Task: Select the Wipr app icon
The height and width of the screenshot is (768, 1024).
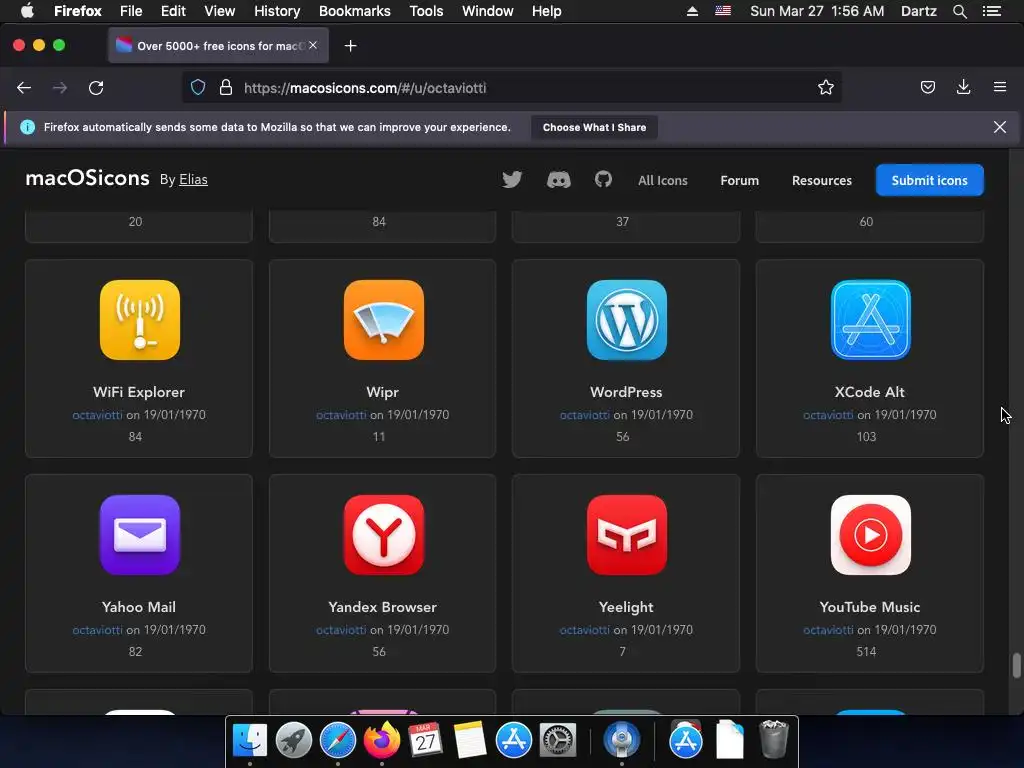Action: [383, 320]
